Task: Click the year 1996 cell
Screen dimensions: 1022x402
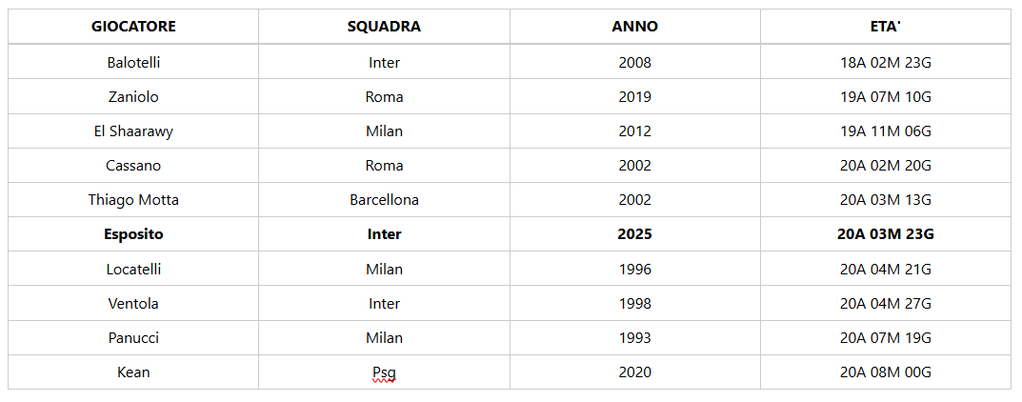Action: click(x=635, y=269)
